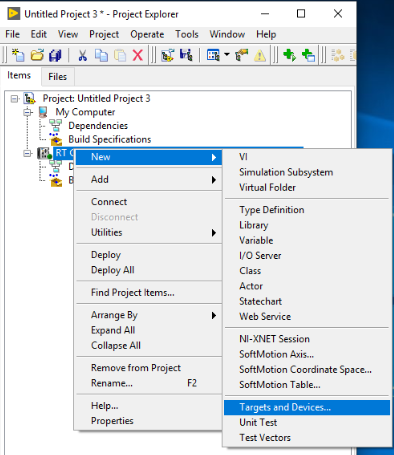
Task: Open the File menu
Action: tap(13, 34)
